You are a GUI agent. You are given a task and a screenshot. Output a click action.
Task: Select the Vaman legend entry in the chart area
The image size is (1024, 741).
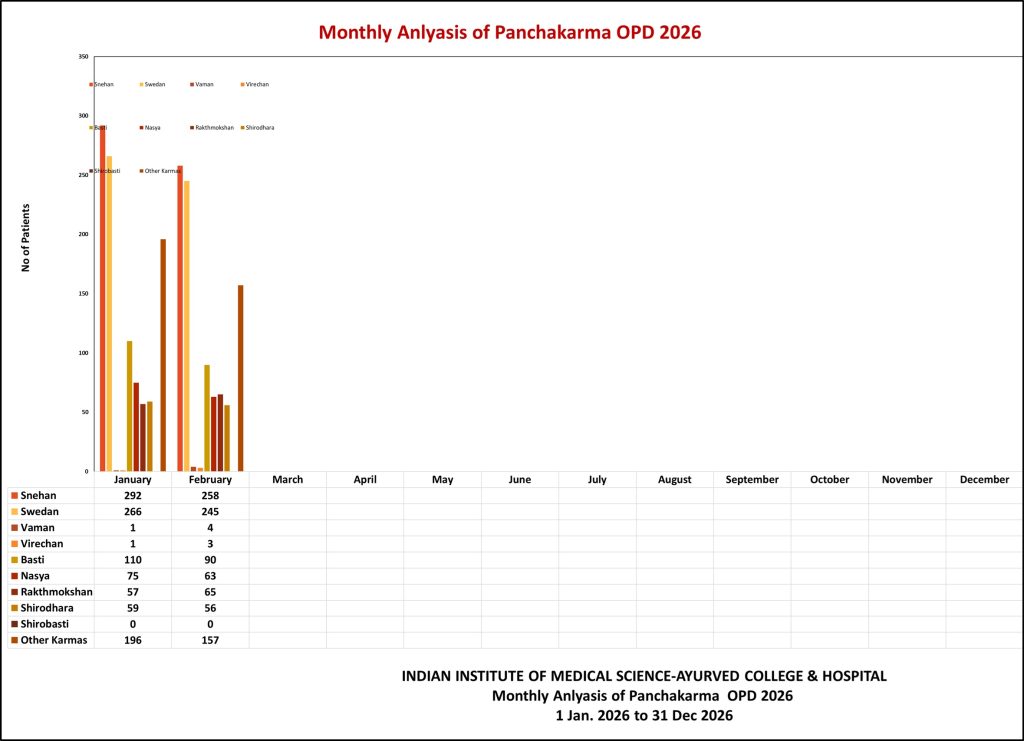coord(204,85)
